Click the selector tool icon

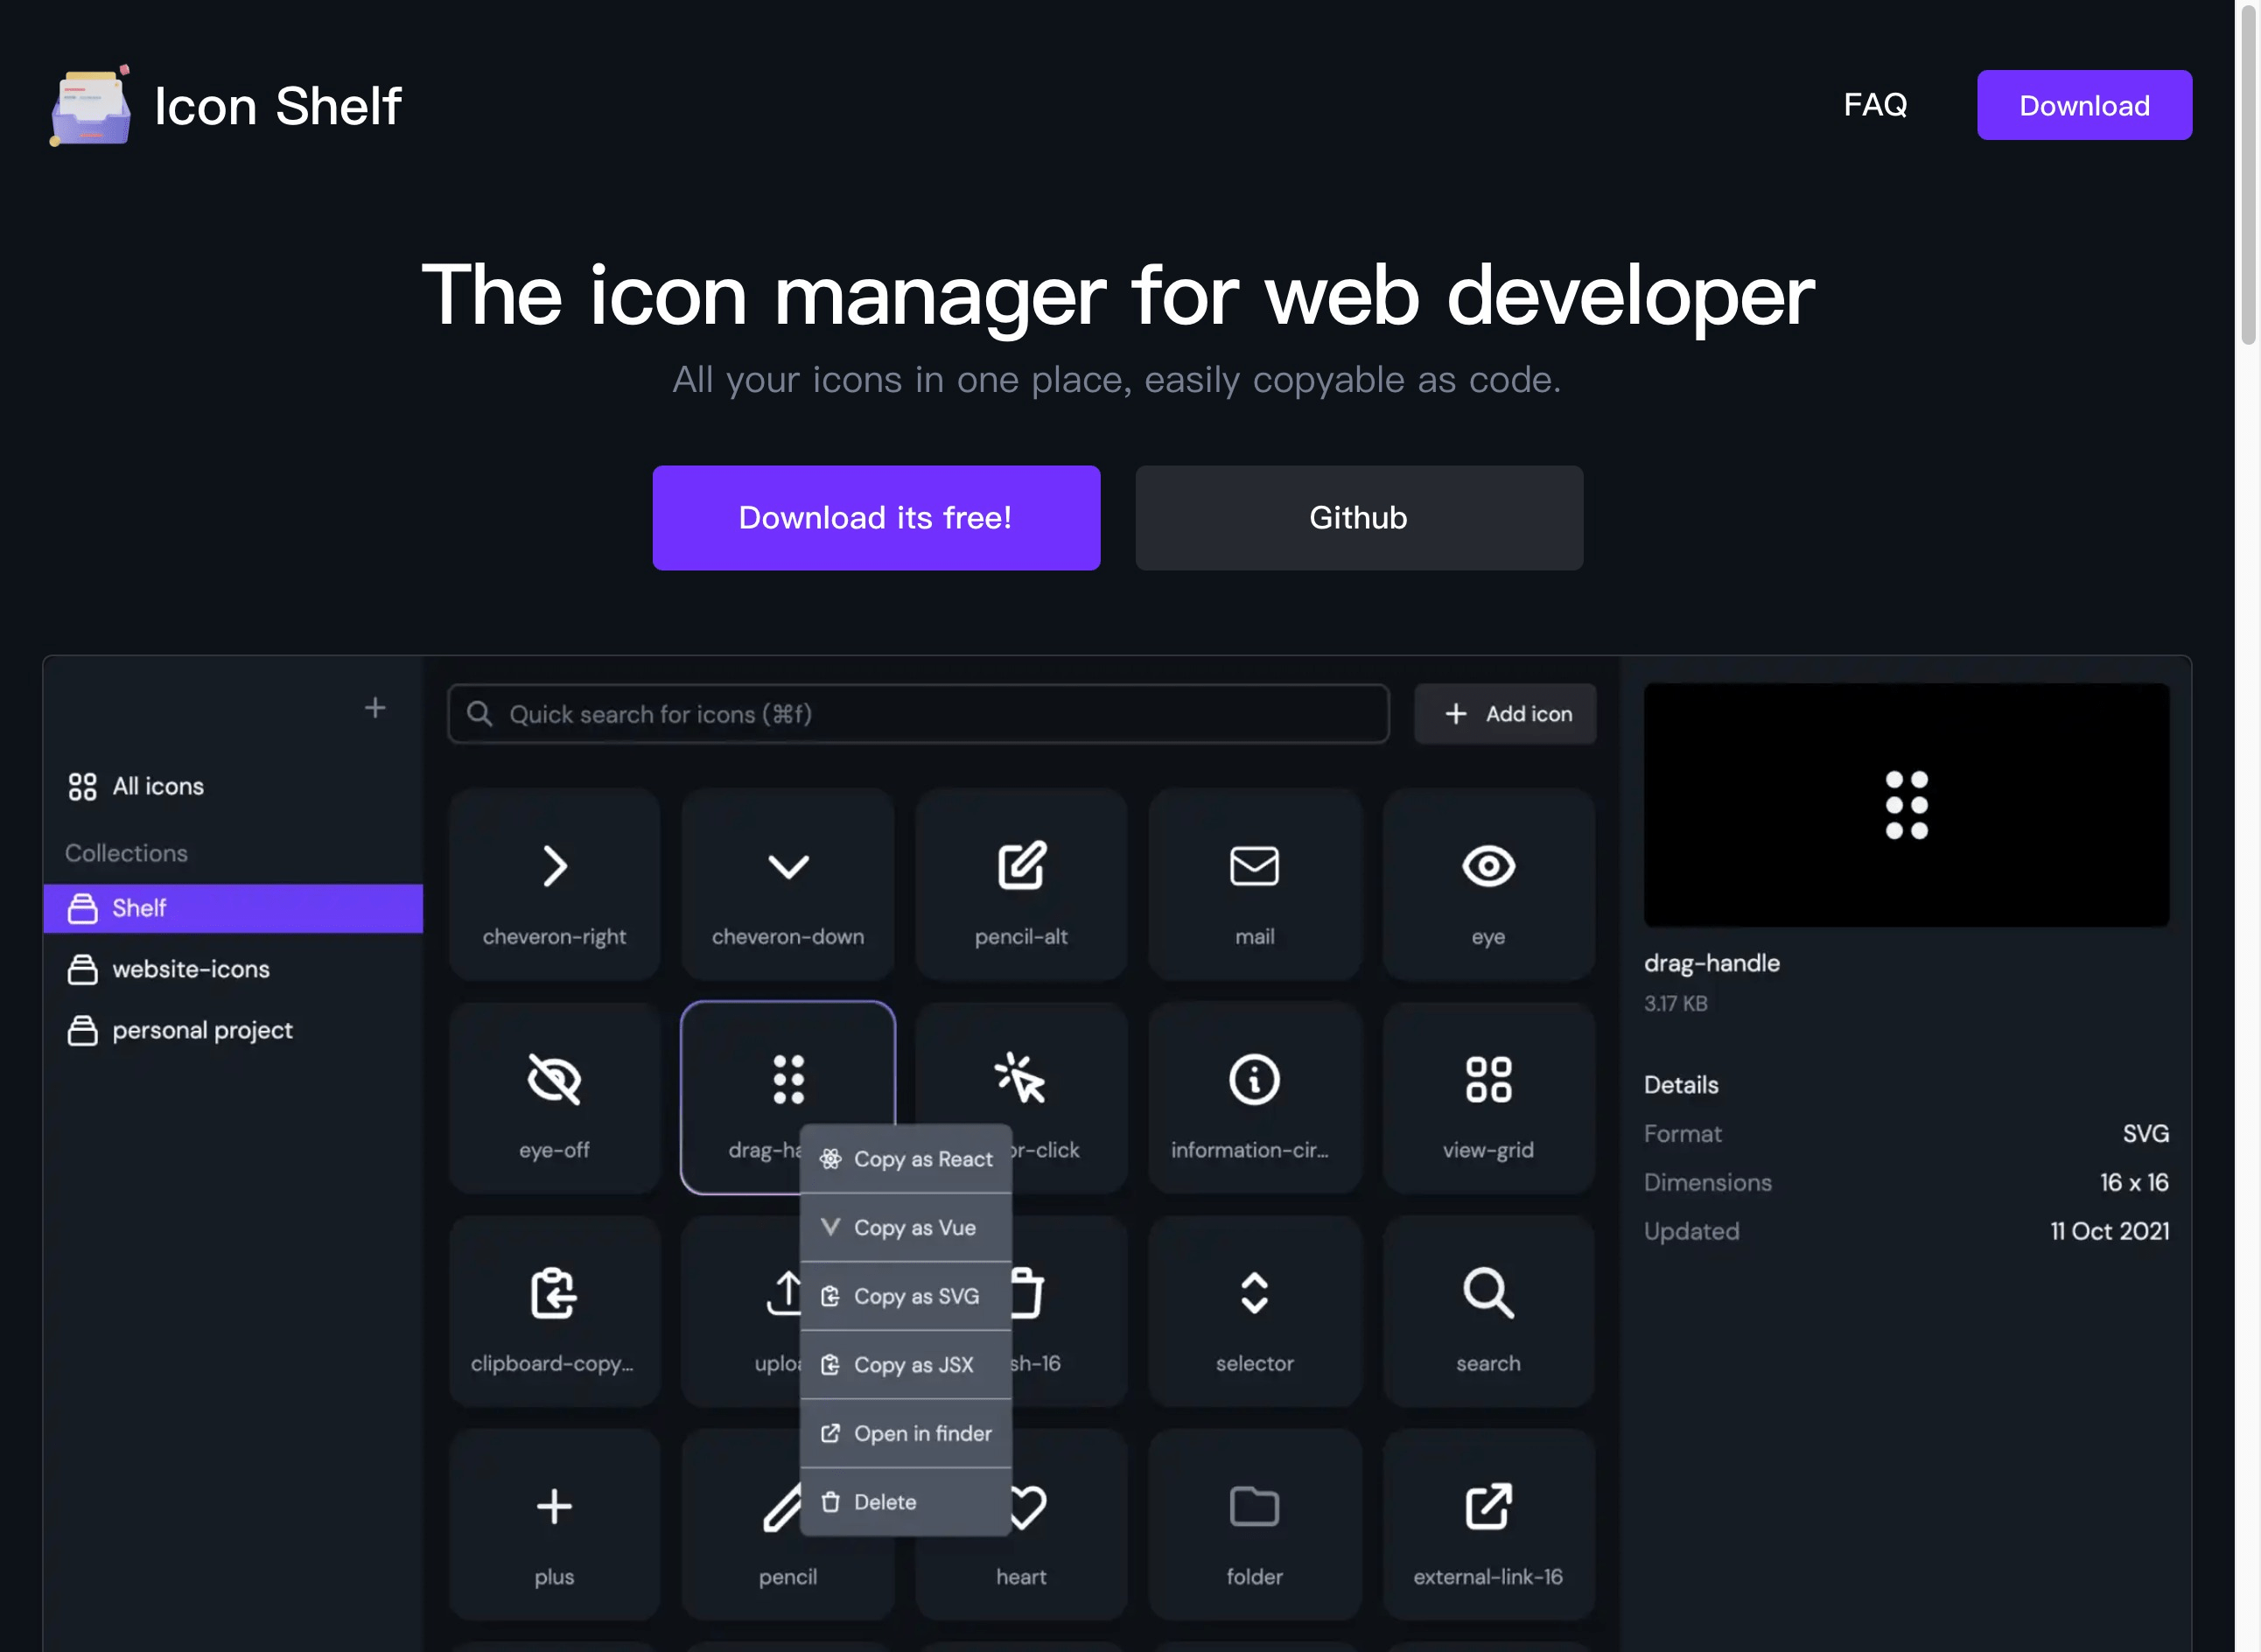click(1253, 1291)
